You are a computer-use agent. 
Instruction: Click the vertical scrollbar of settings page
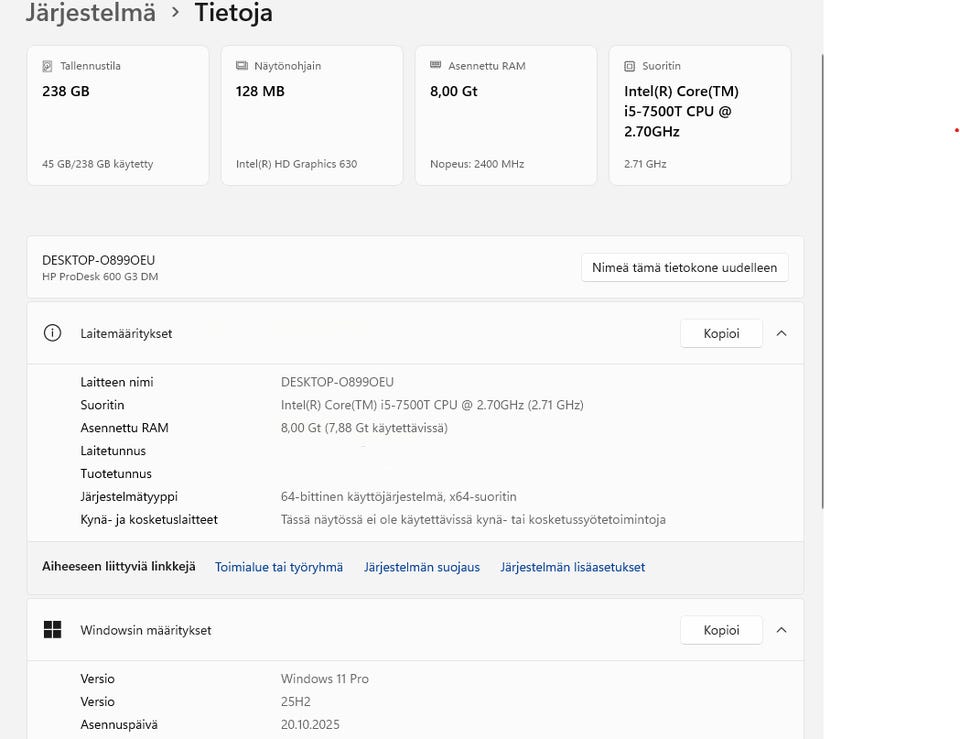[x=822, y=280]
